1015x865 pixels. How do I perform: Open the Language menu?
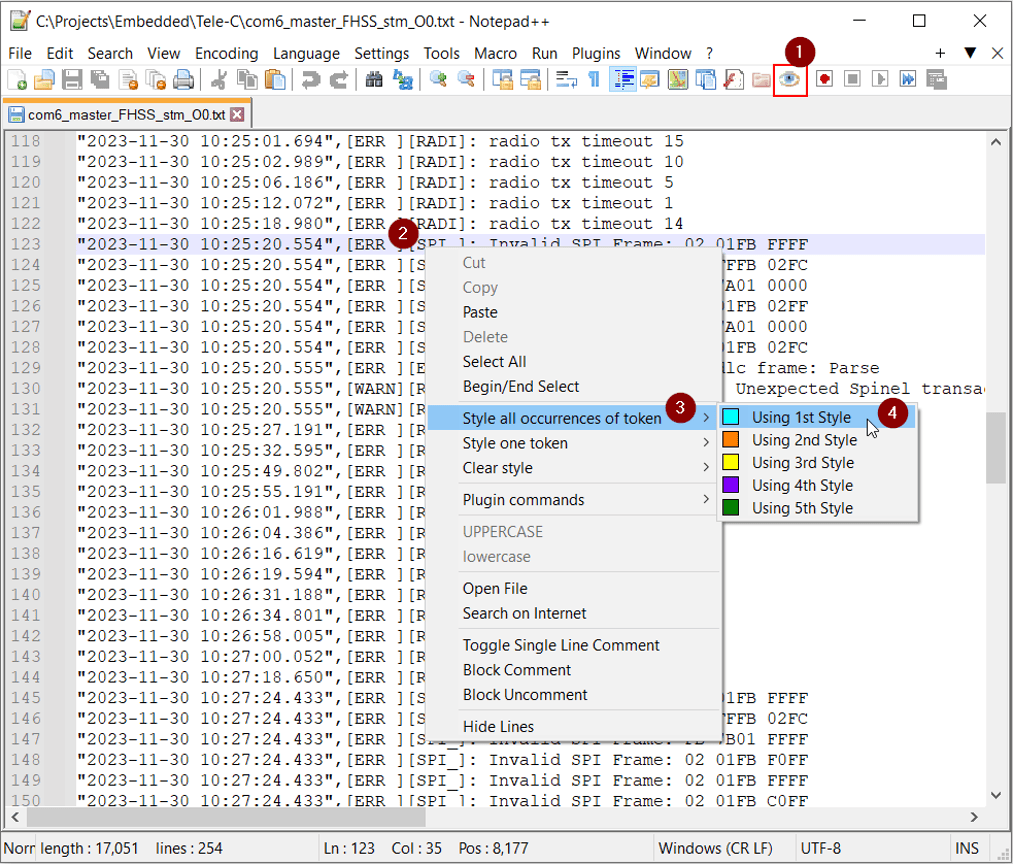pyautogui.click(x=306, y=53)
